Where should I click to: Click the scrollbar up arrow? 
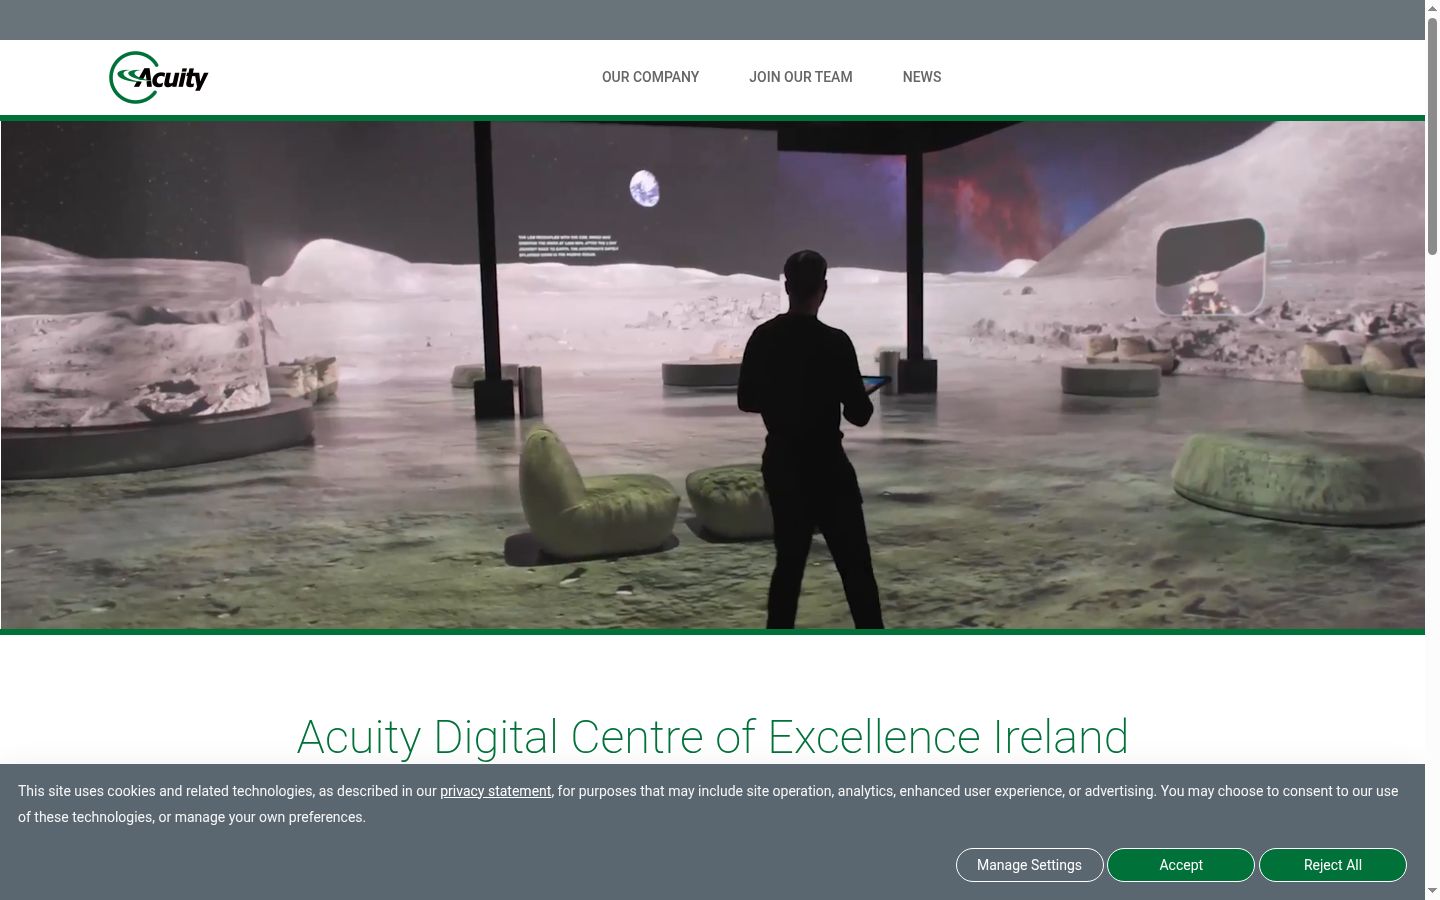pos(1432,7)
